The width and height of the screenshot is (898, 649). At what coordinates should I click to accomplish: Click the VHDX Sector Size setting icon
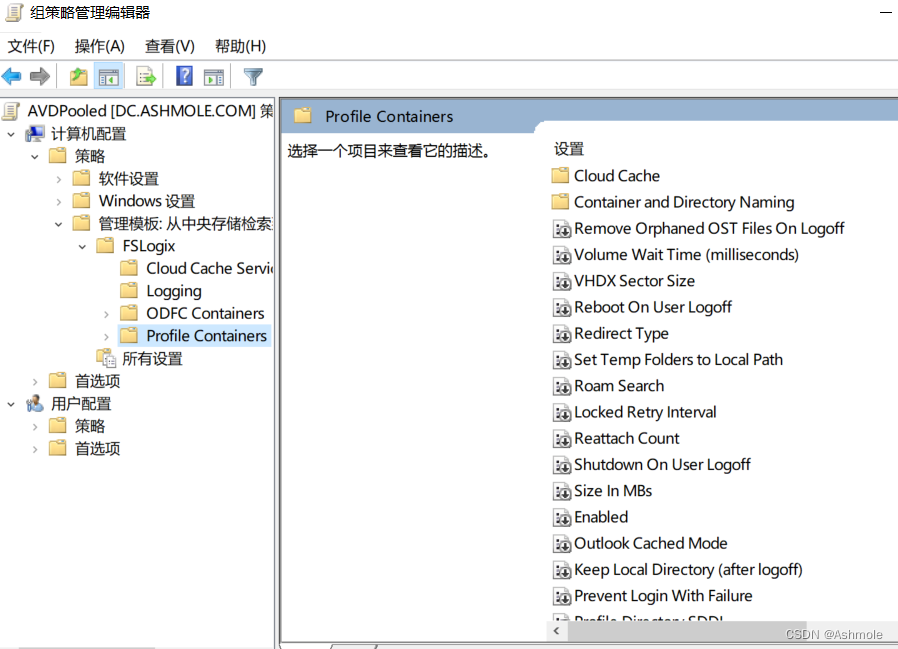562,281
